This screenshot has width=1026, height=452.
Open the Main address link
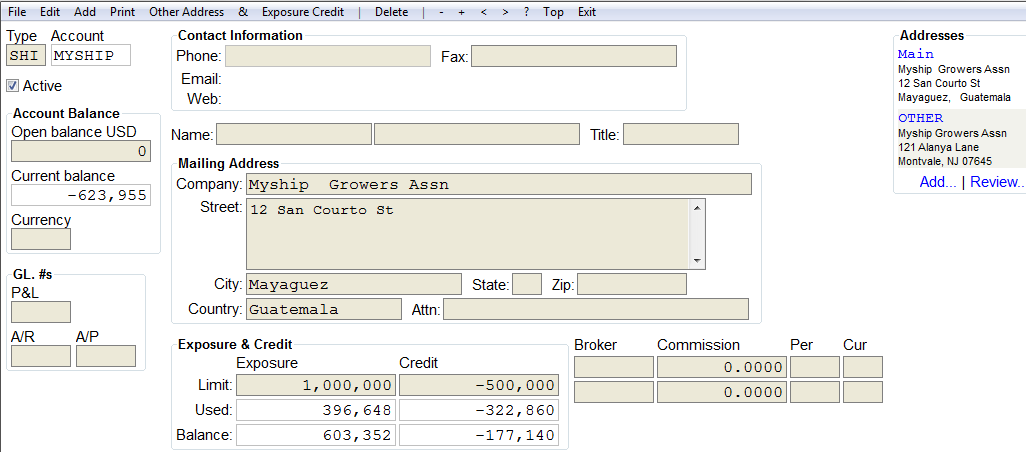click(x=916, y=54)
